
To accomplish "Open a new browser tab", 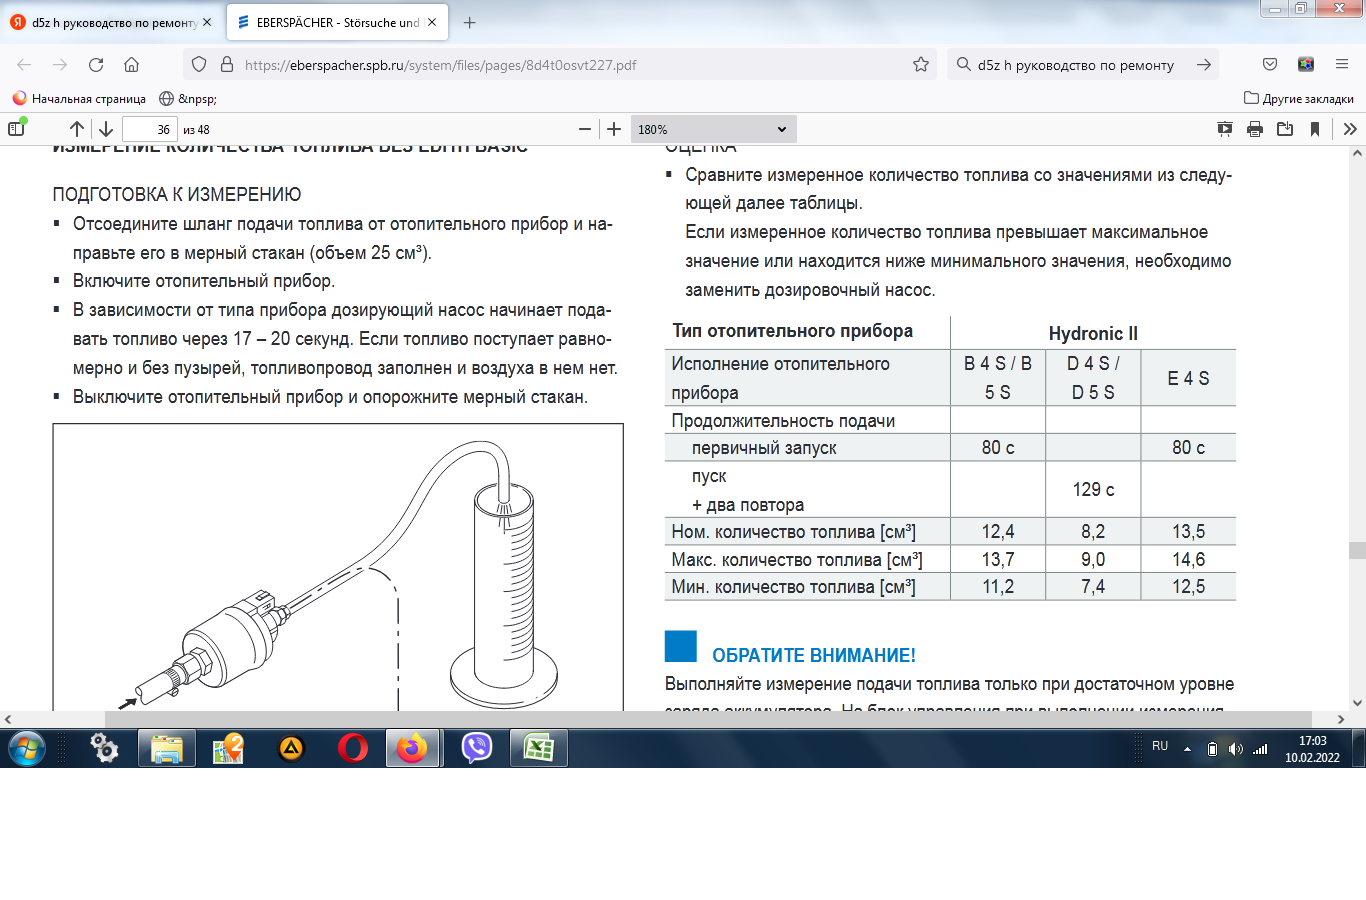I will [470, 22].
